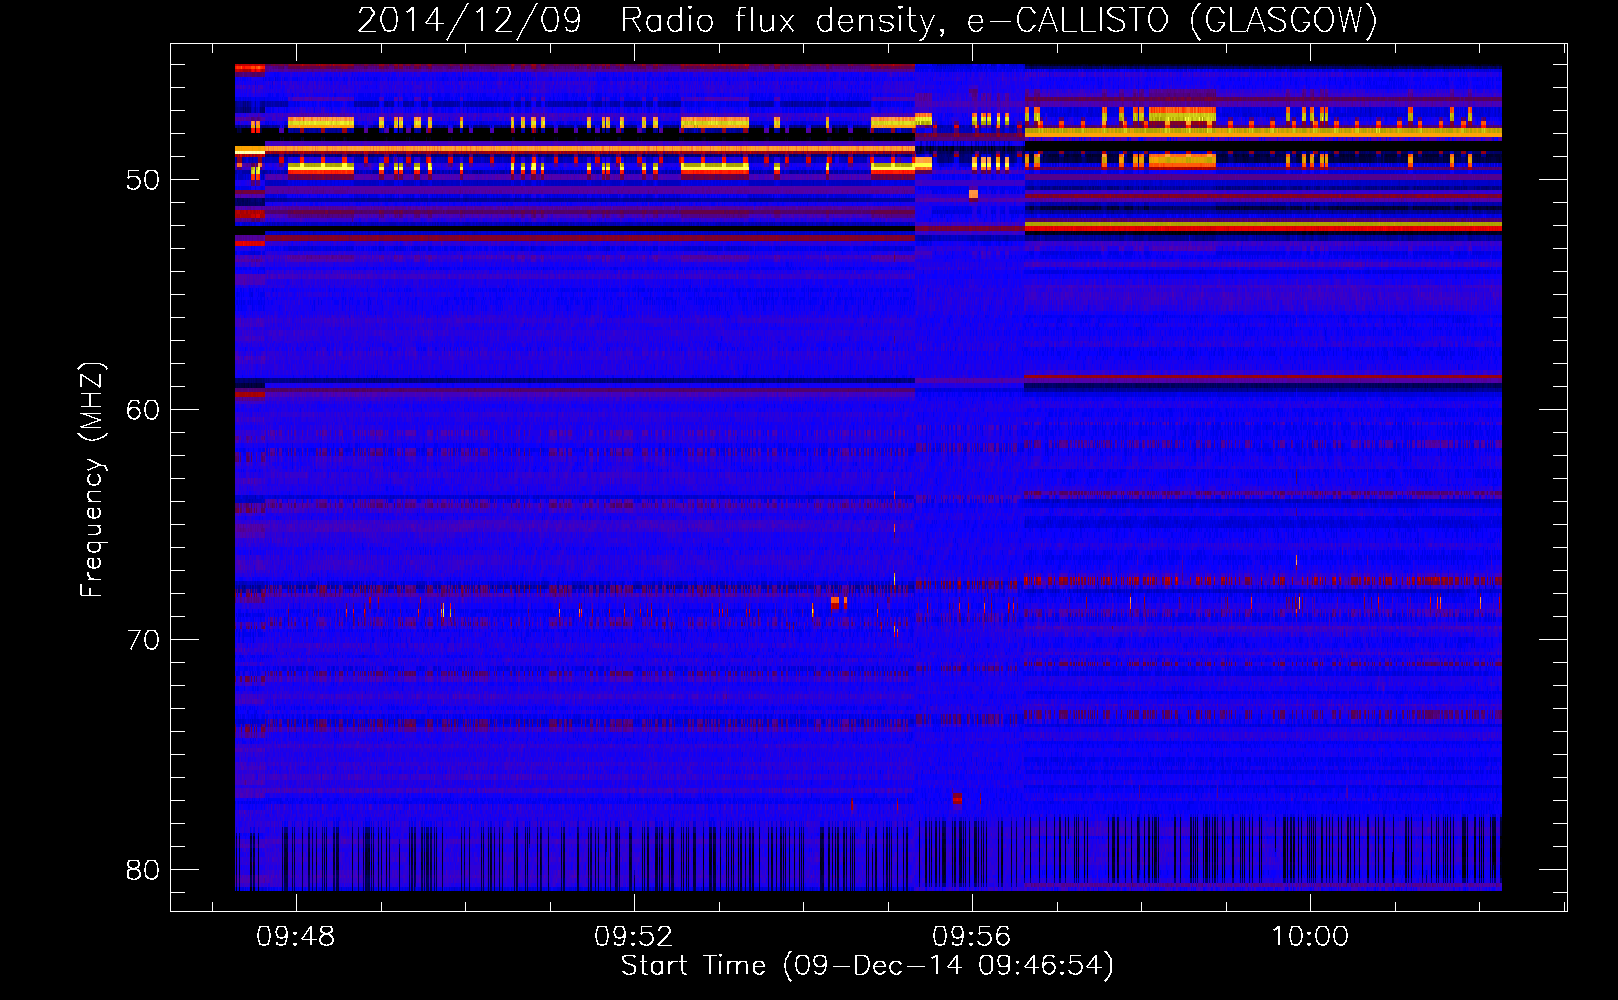Click the 50 frequency tick label

[x=143, y=180]
